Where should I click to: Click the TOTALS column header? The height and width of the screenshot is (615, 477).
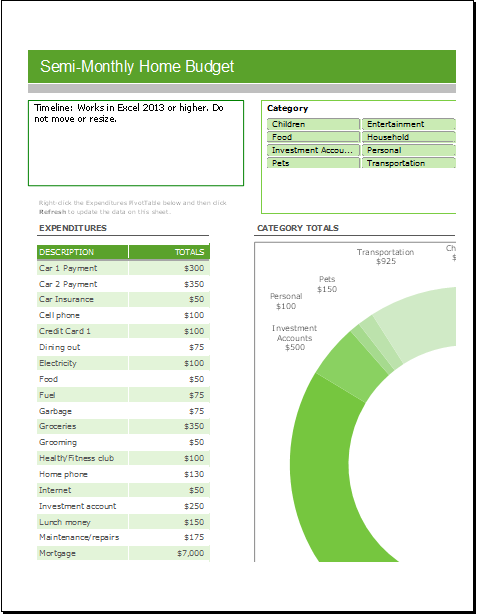169,252
